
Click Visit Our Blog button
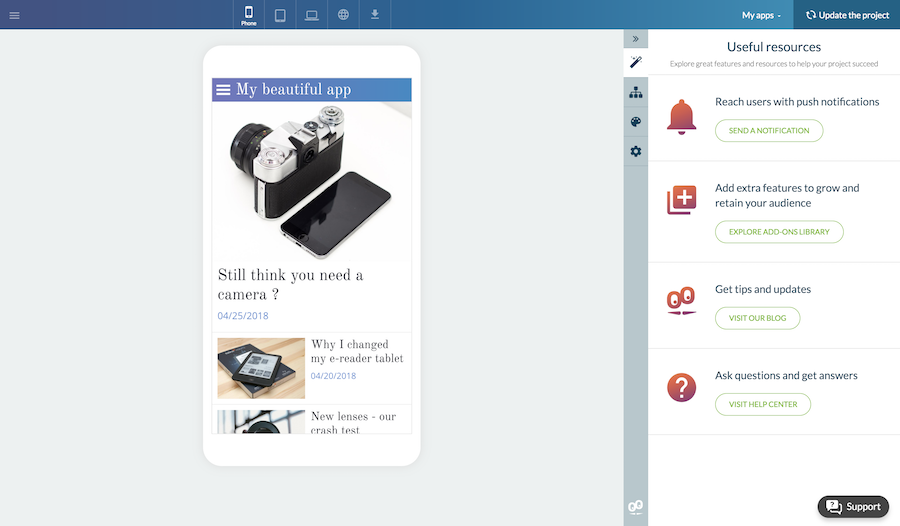(757, 318)
